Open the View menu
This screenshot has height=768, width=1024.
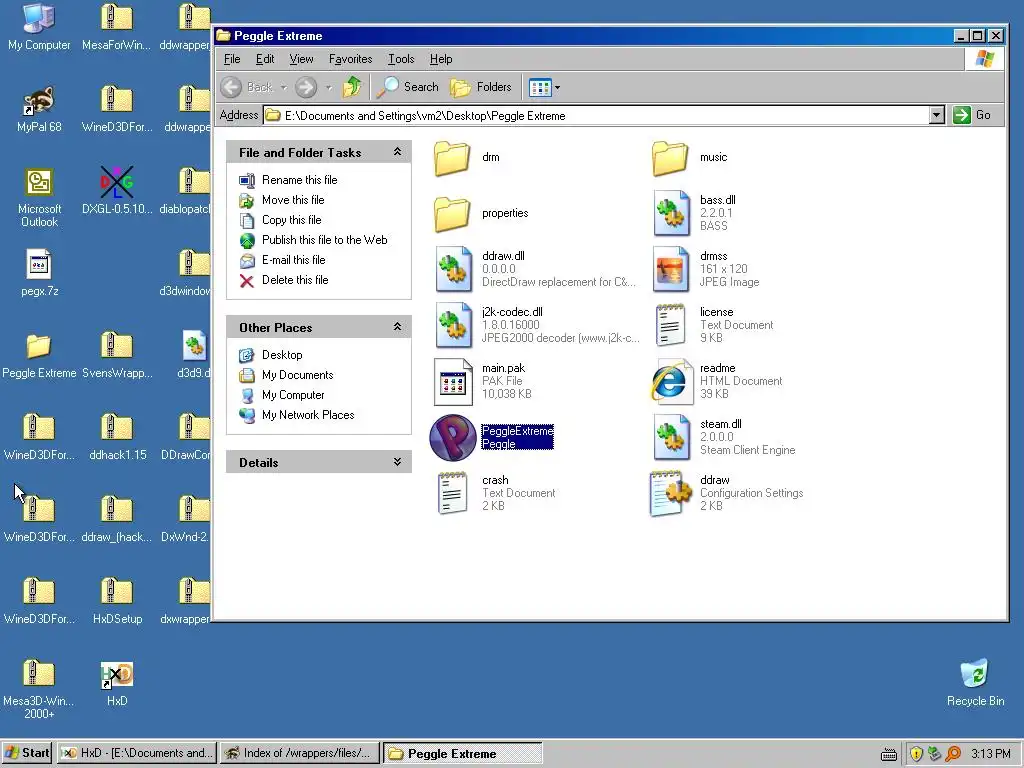click(x=301, y=59)
